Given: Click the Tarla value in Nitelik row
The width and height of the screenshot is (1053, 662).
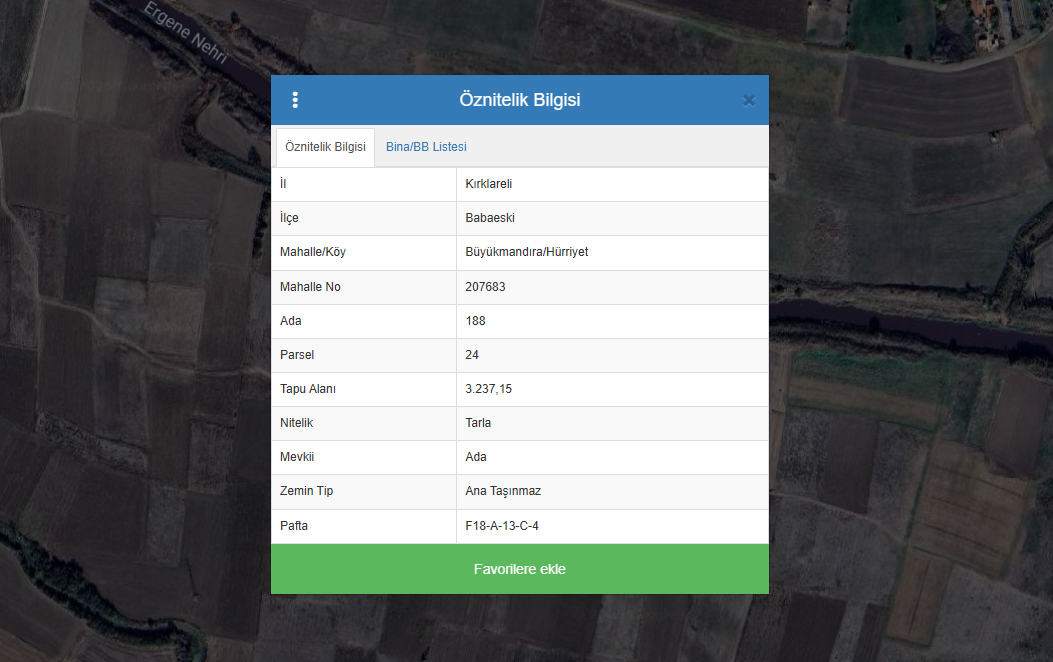Looking at the screenshot, I should 478,423.
